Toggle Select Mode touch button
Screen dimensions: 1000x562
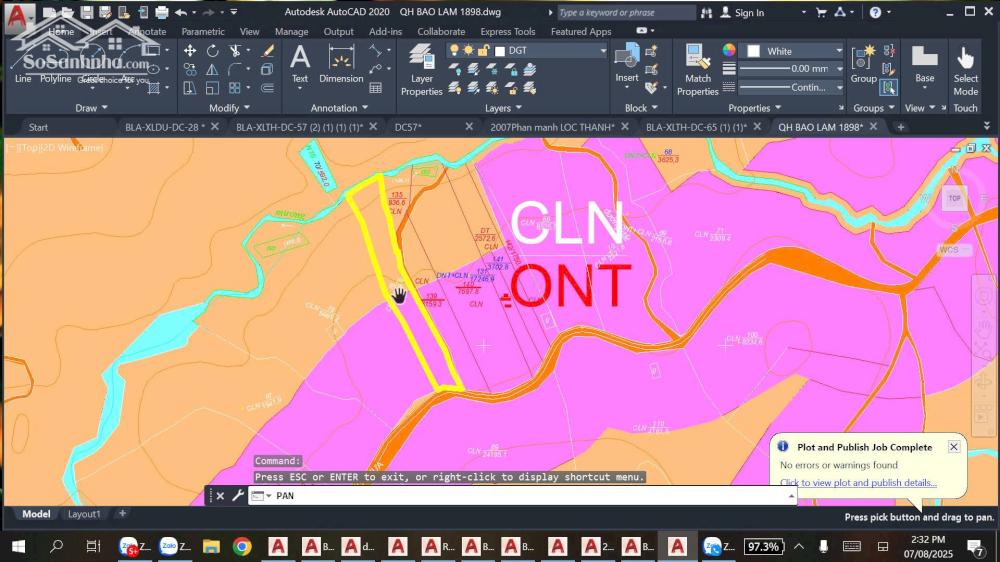(x=965, y=70)
